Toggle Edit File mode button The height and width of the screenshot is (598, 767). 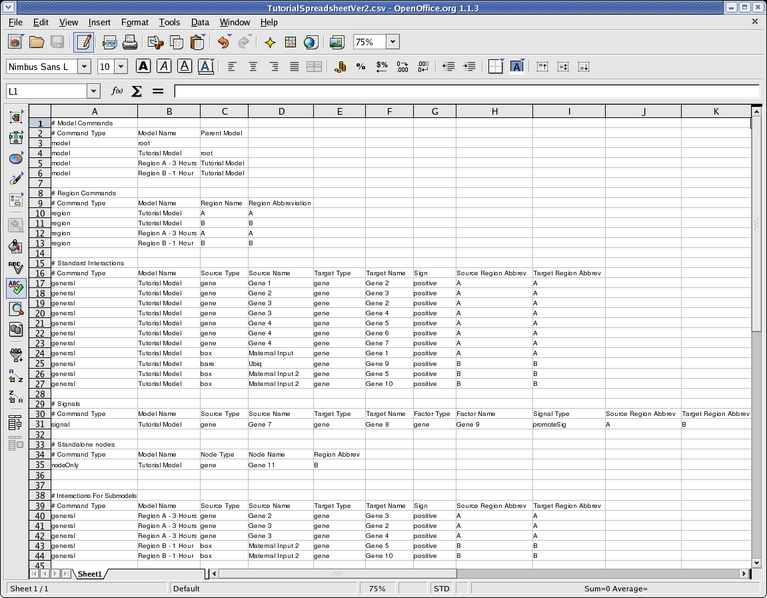[83, 42]
